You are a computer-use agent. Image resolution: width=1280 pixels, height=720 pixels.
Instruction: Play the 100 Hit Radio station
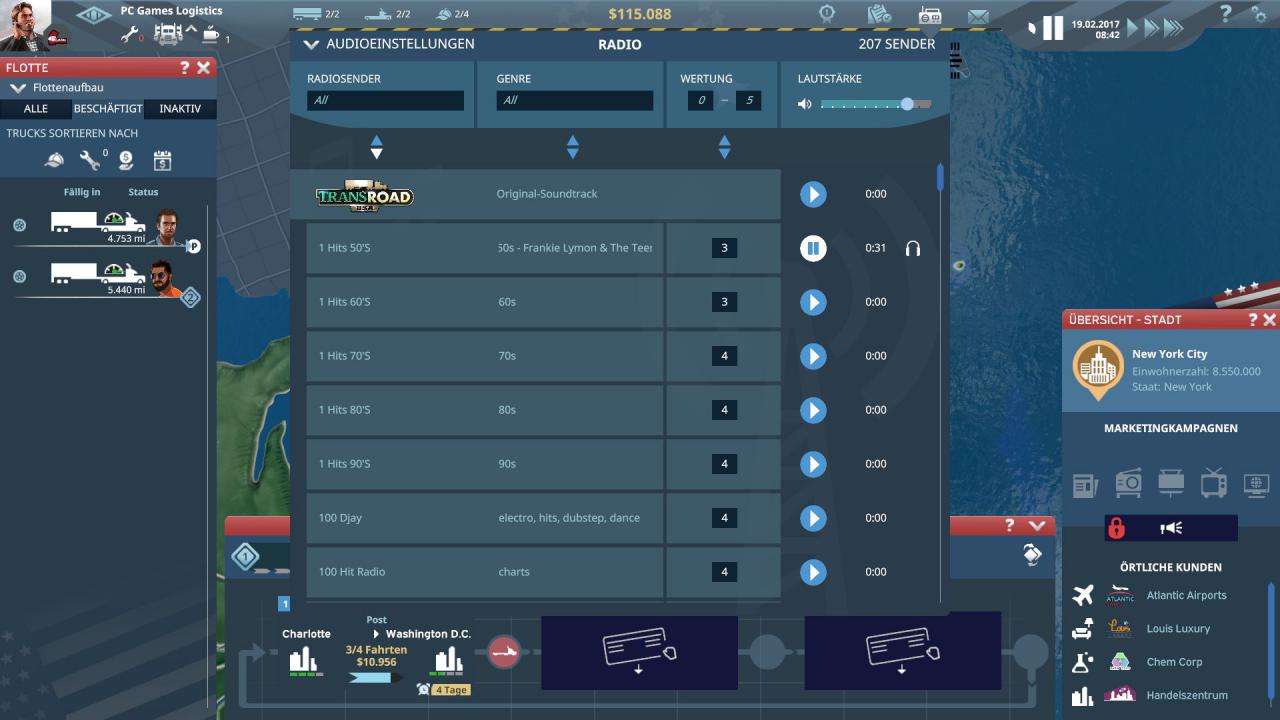click(x=813, y=572)
